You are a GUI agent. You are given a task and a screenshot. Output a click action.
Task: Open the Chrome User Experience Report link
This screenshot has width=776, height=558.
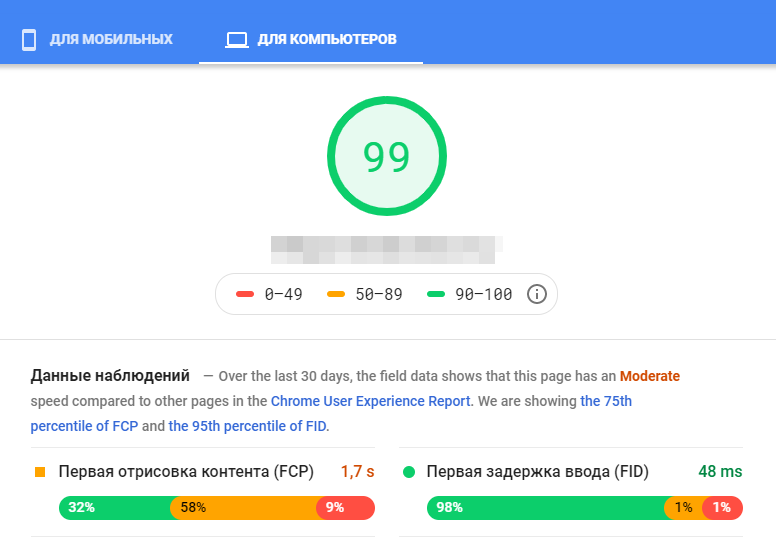click(x=370, y=401)
